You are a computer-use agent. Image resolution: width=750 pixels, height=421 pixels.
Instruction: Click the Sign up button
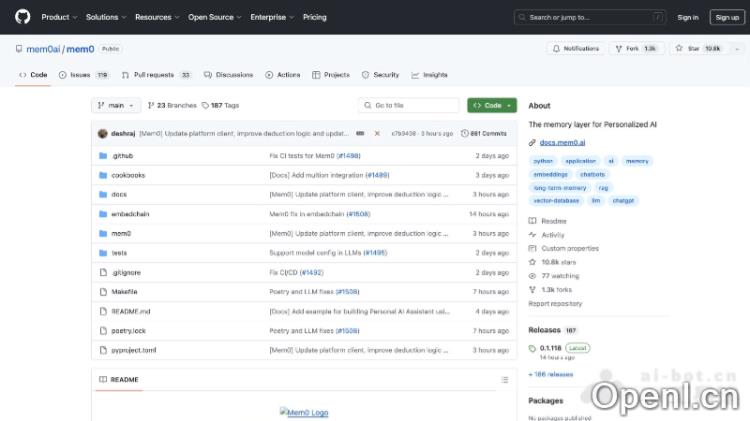[x=725, y=17]
